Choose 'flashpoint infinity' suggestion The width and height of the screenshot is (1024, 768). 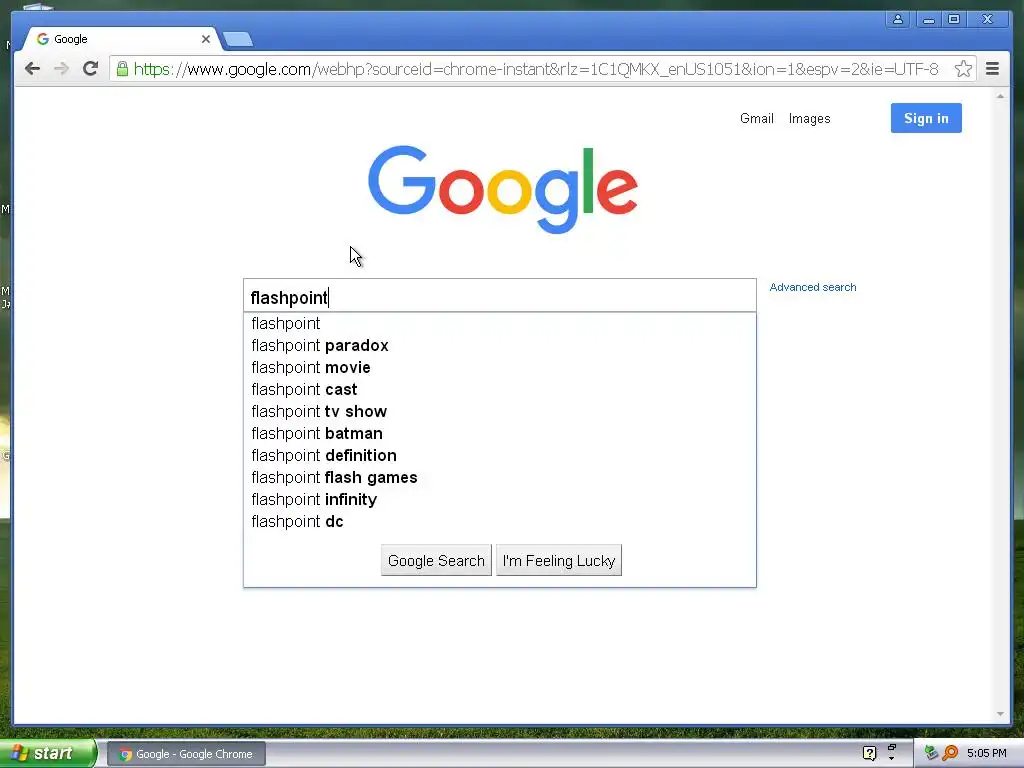(x=500, y=500)
